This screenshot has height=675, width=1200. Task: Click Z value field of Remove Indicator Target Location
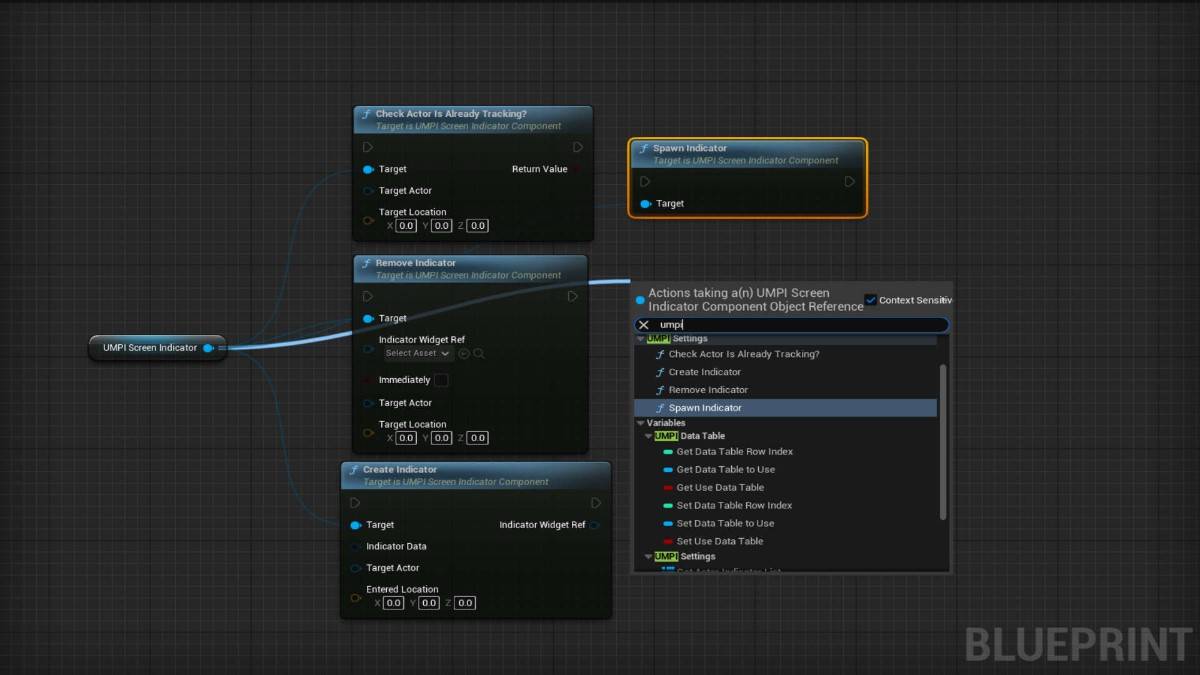[x=478, y=438]
